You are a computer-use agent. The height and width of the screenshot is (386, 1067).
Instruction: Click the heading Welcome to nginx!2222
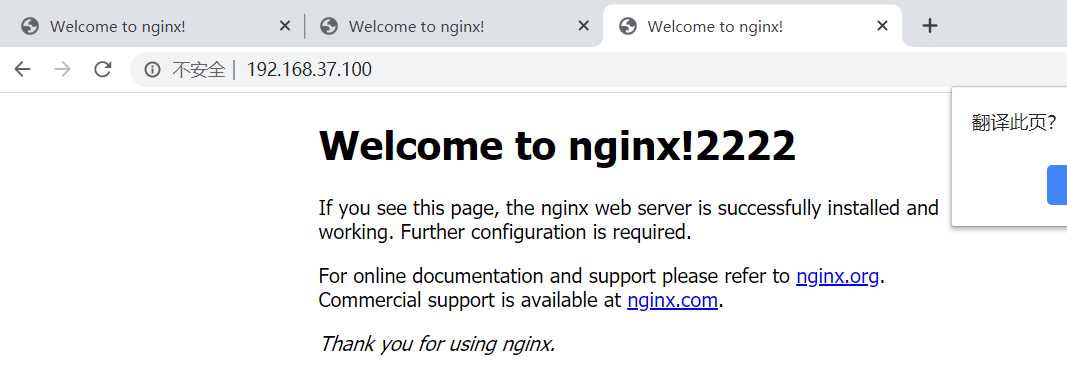click(x=557, y=145)
